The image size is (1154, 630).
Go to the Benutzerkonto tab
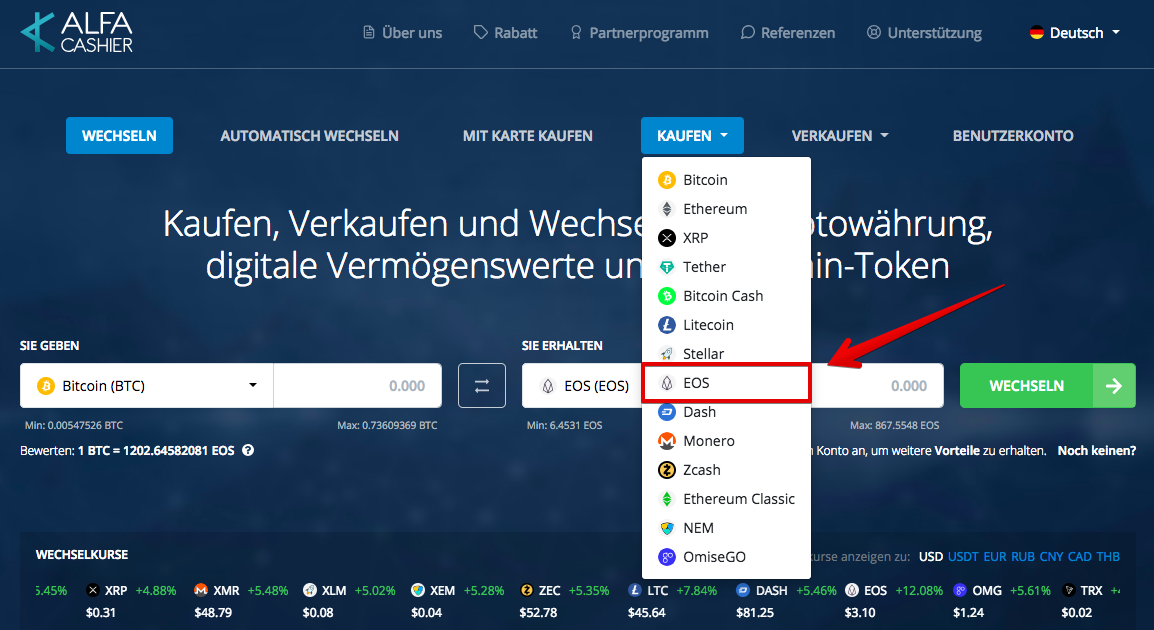coord(1013,135)
